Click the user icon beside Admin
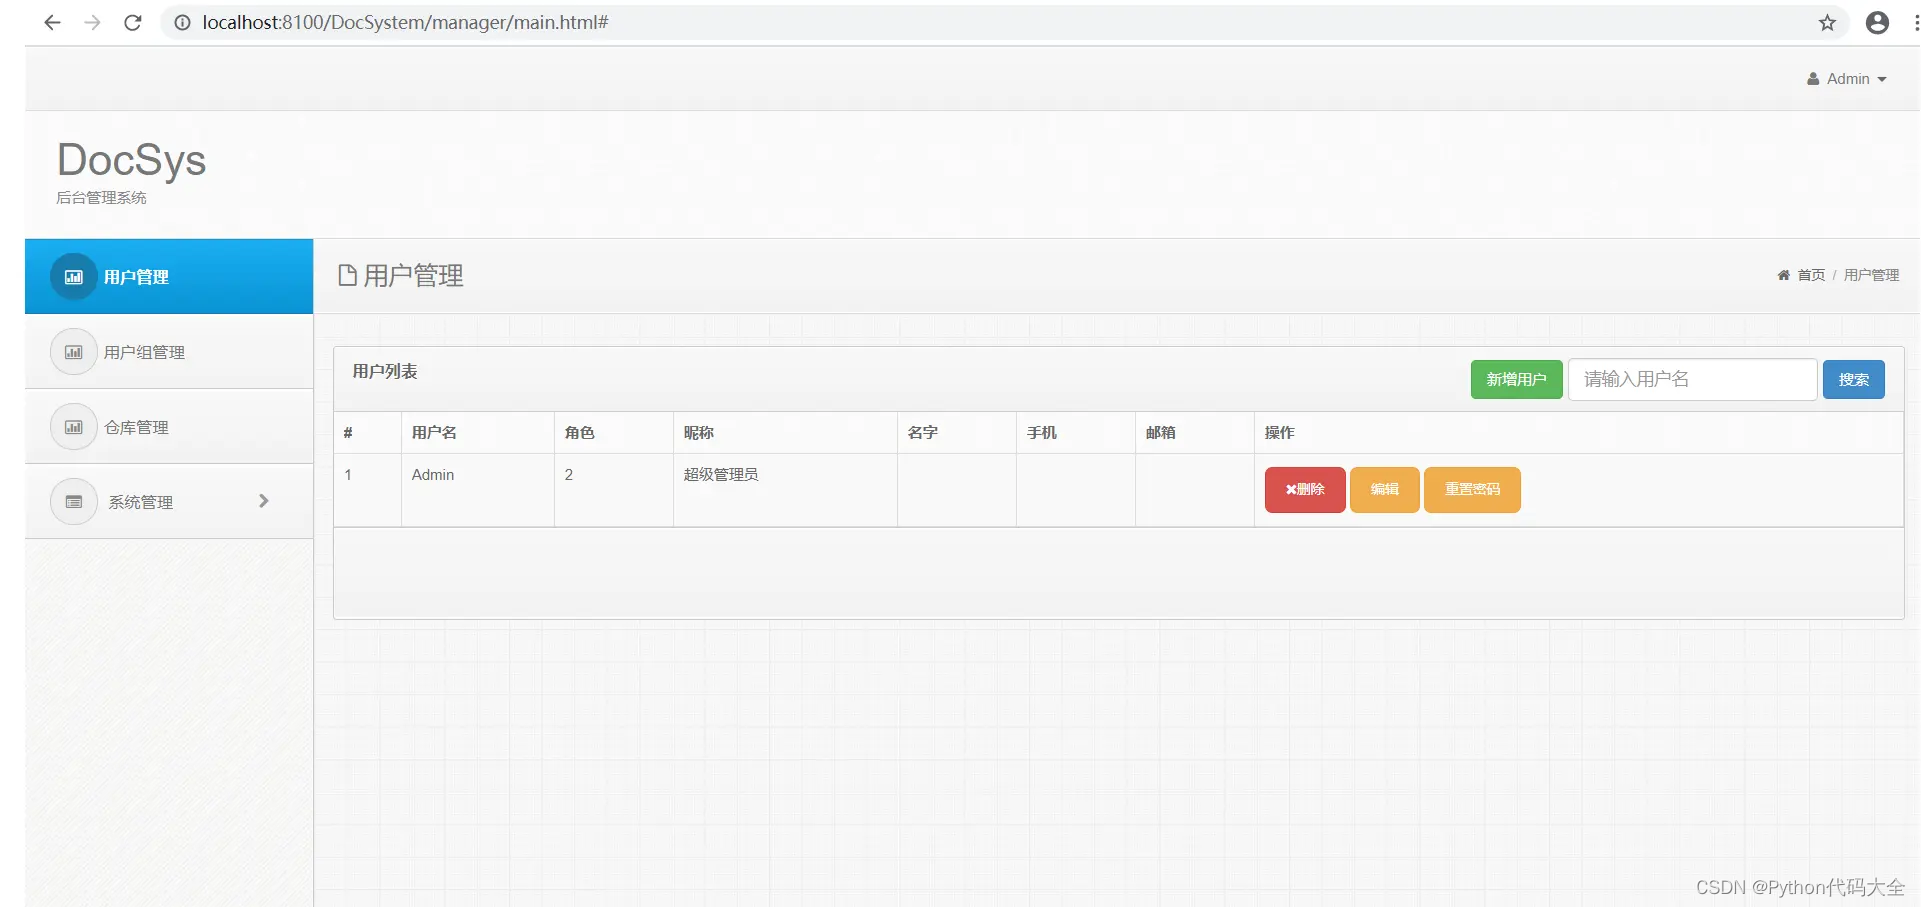 pyautogui.click(x=1813, y=79)
